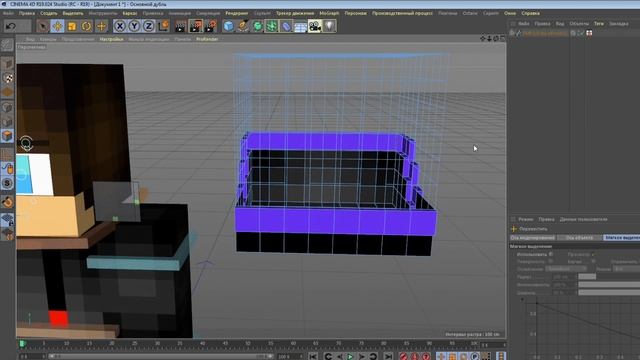Toggle the Z axis lock
The image size is (640, 360).
point(149,26)
